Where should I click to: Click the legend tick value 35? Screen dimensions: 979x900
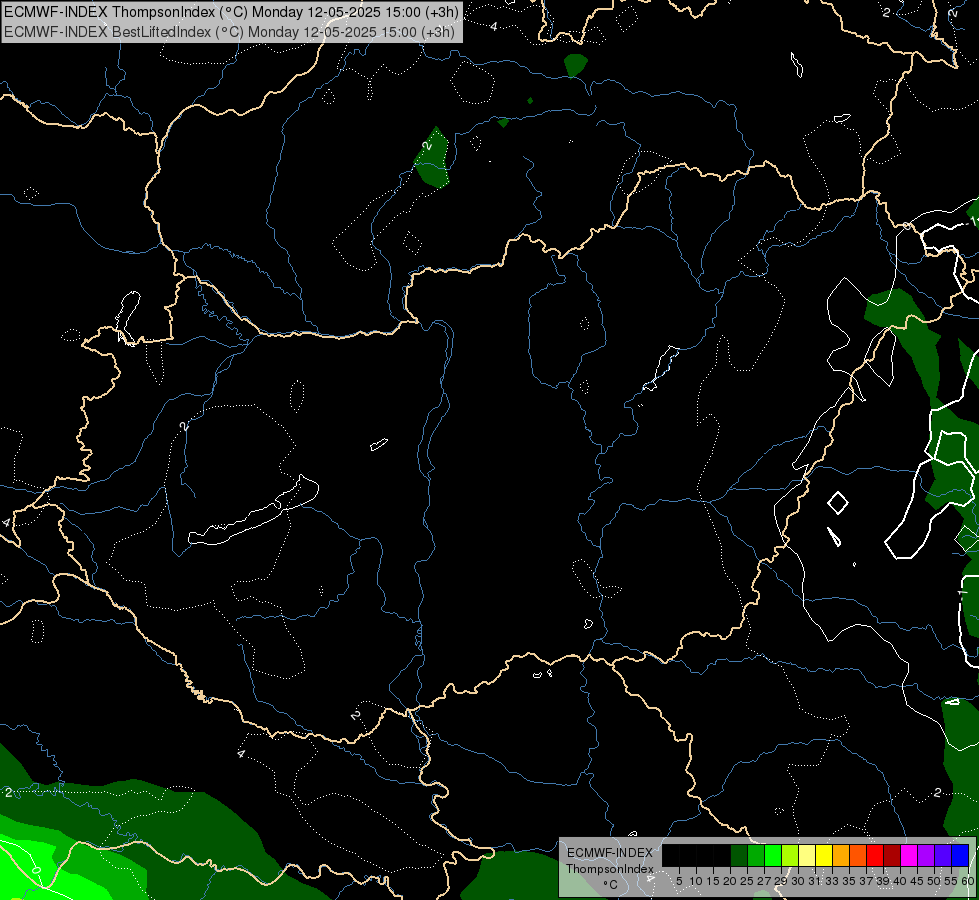[849, 881]
